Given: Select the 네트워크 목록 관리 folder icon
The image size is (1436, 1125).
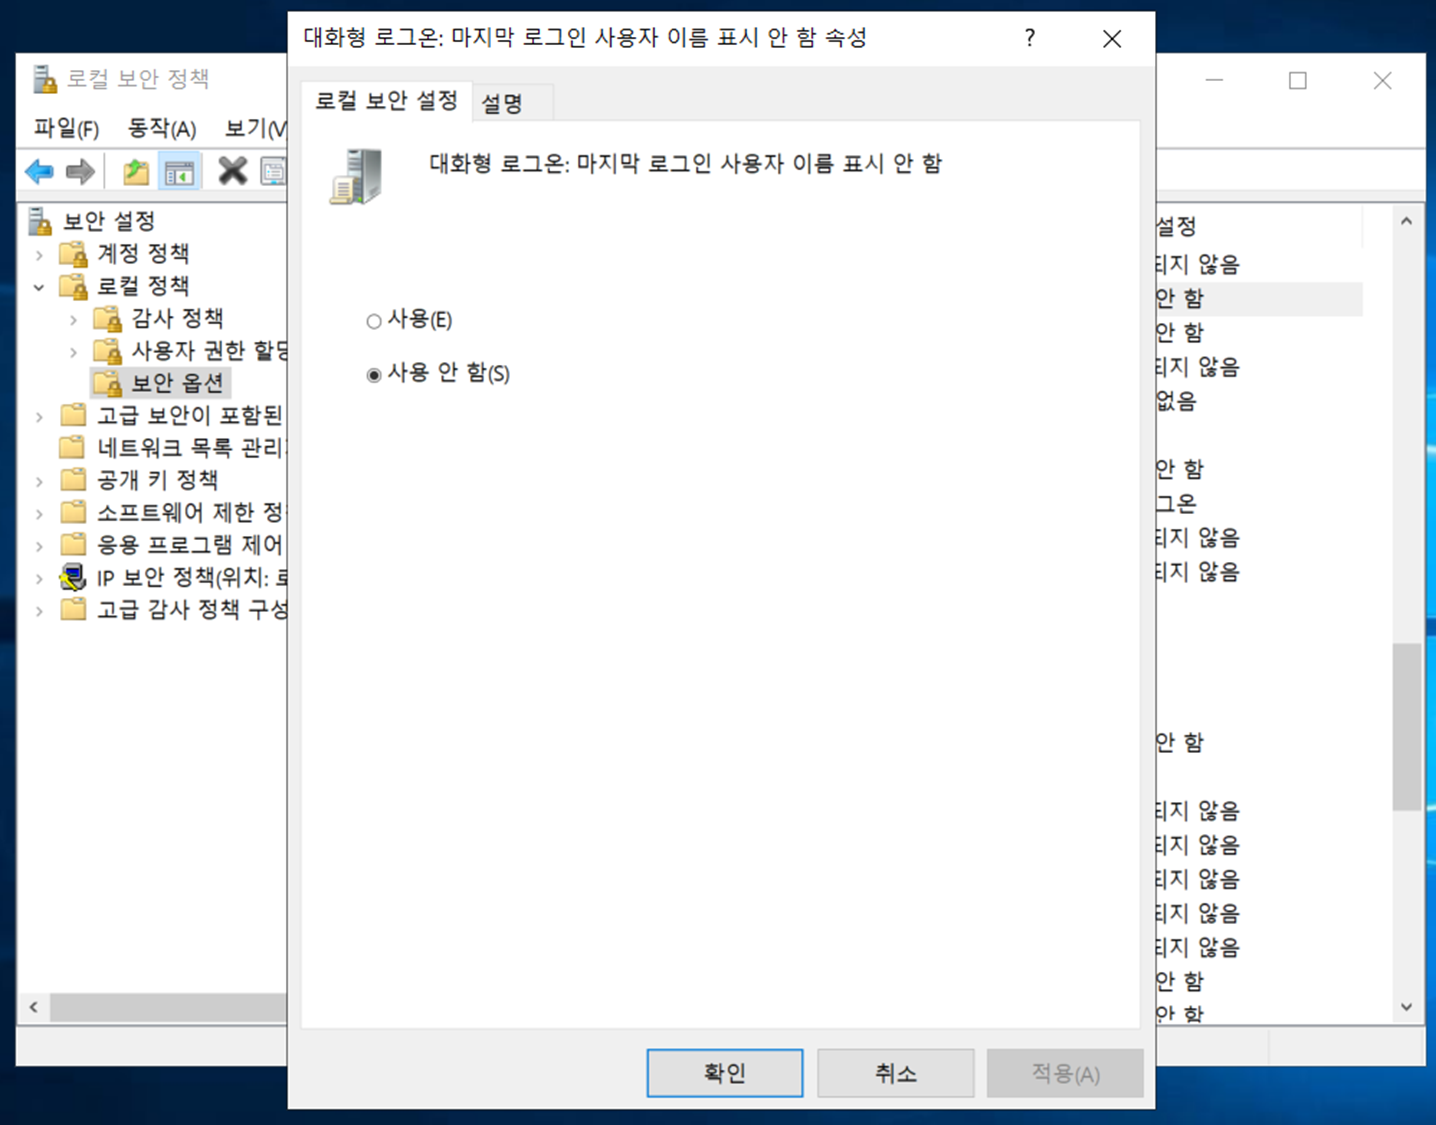Looking at the screenshot, I should click(73, 447).
